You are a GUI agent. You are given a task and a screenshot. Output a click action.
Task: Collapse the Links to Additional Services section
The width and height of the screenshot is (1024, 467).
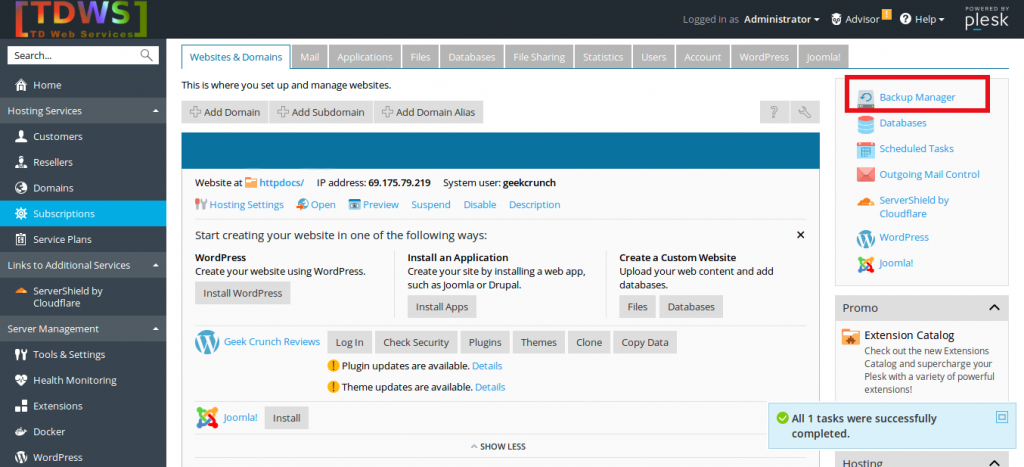pos(155,265)
